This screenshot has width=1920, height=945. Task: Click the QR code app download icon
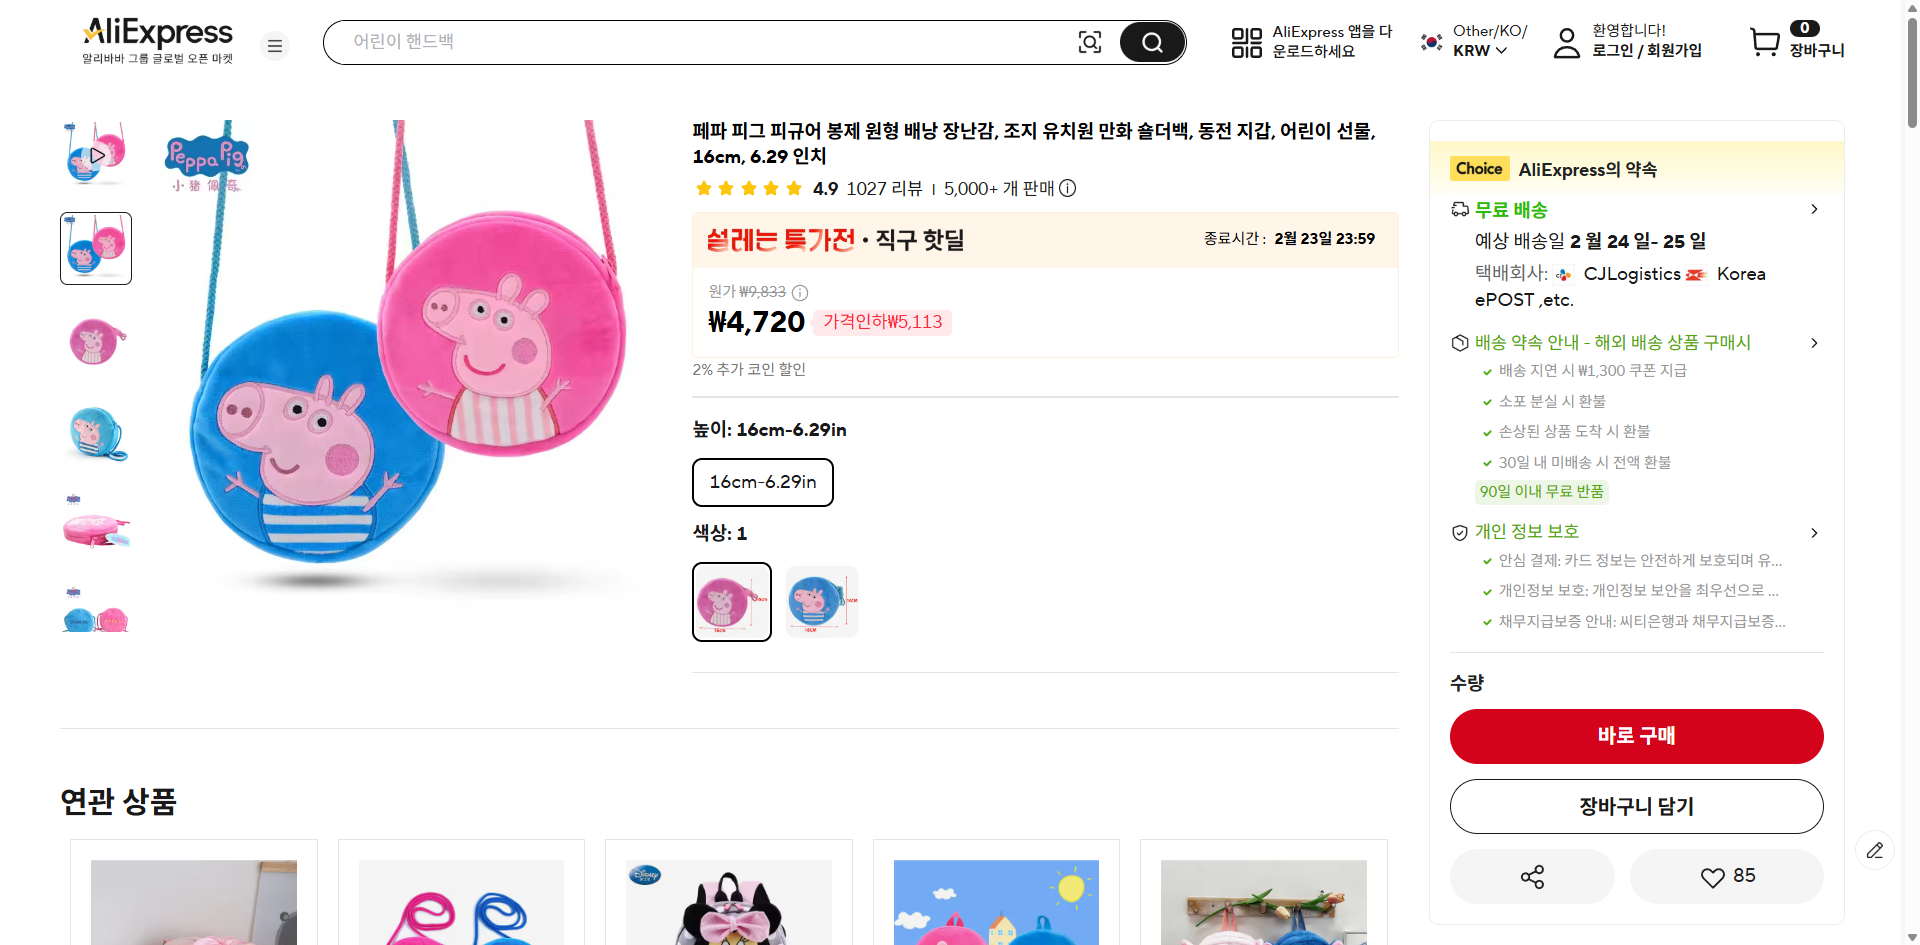1246,42
